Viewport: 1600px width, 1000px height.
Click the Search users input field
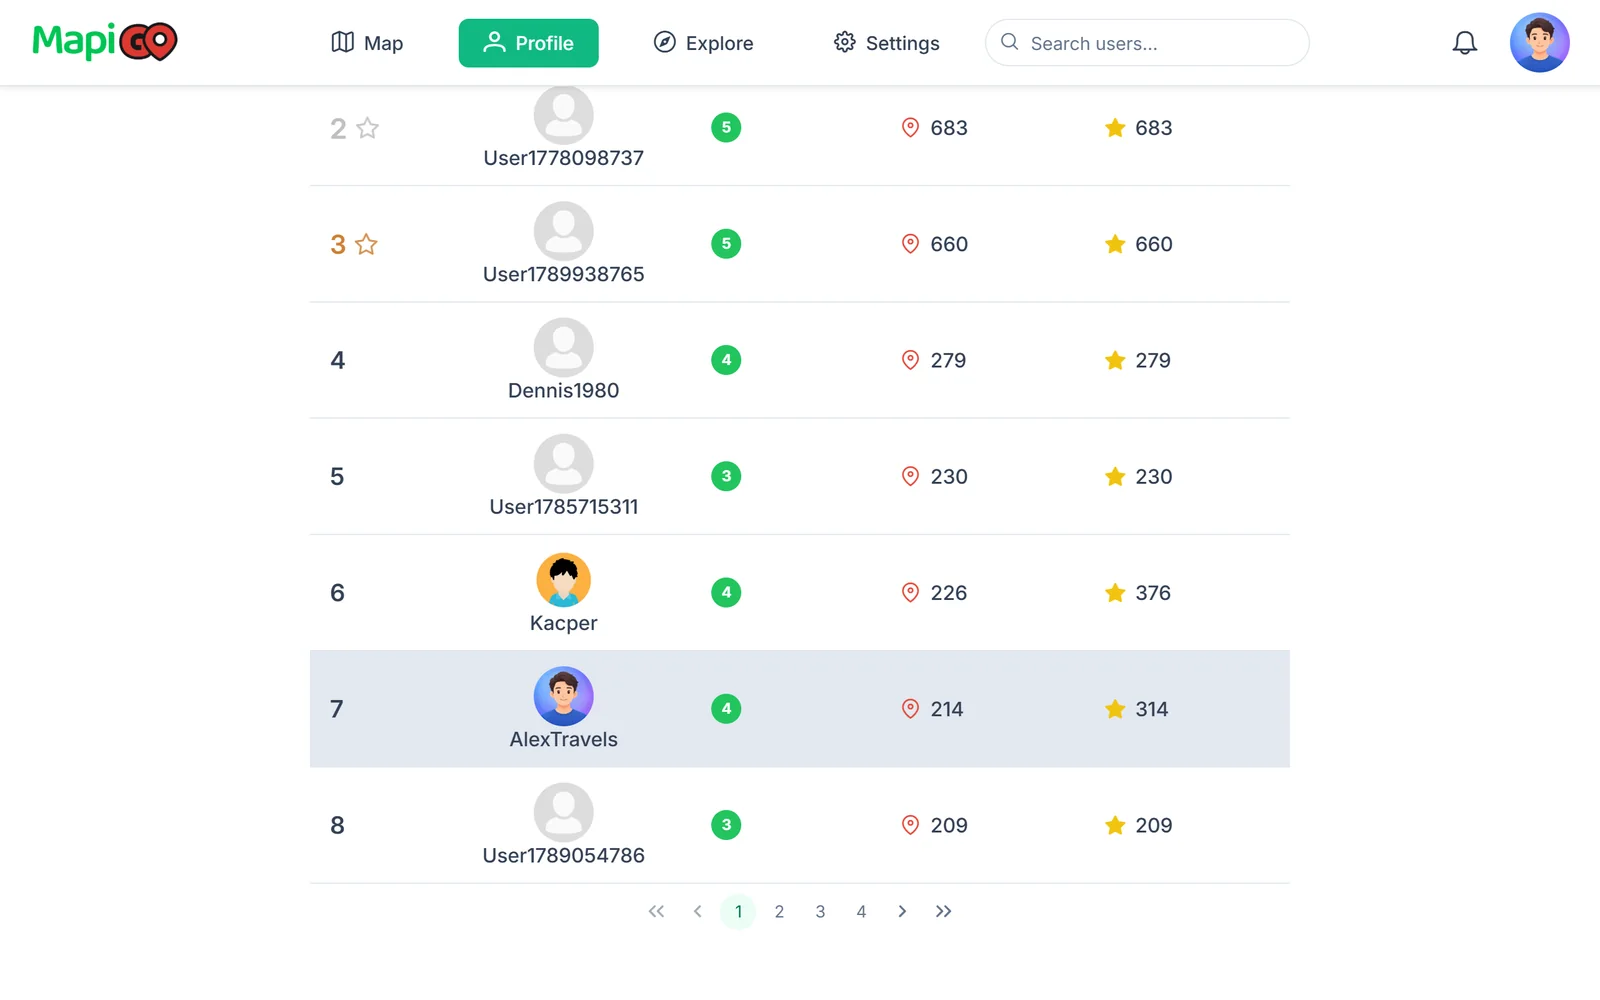click(1147, 43)
